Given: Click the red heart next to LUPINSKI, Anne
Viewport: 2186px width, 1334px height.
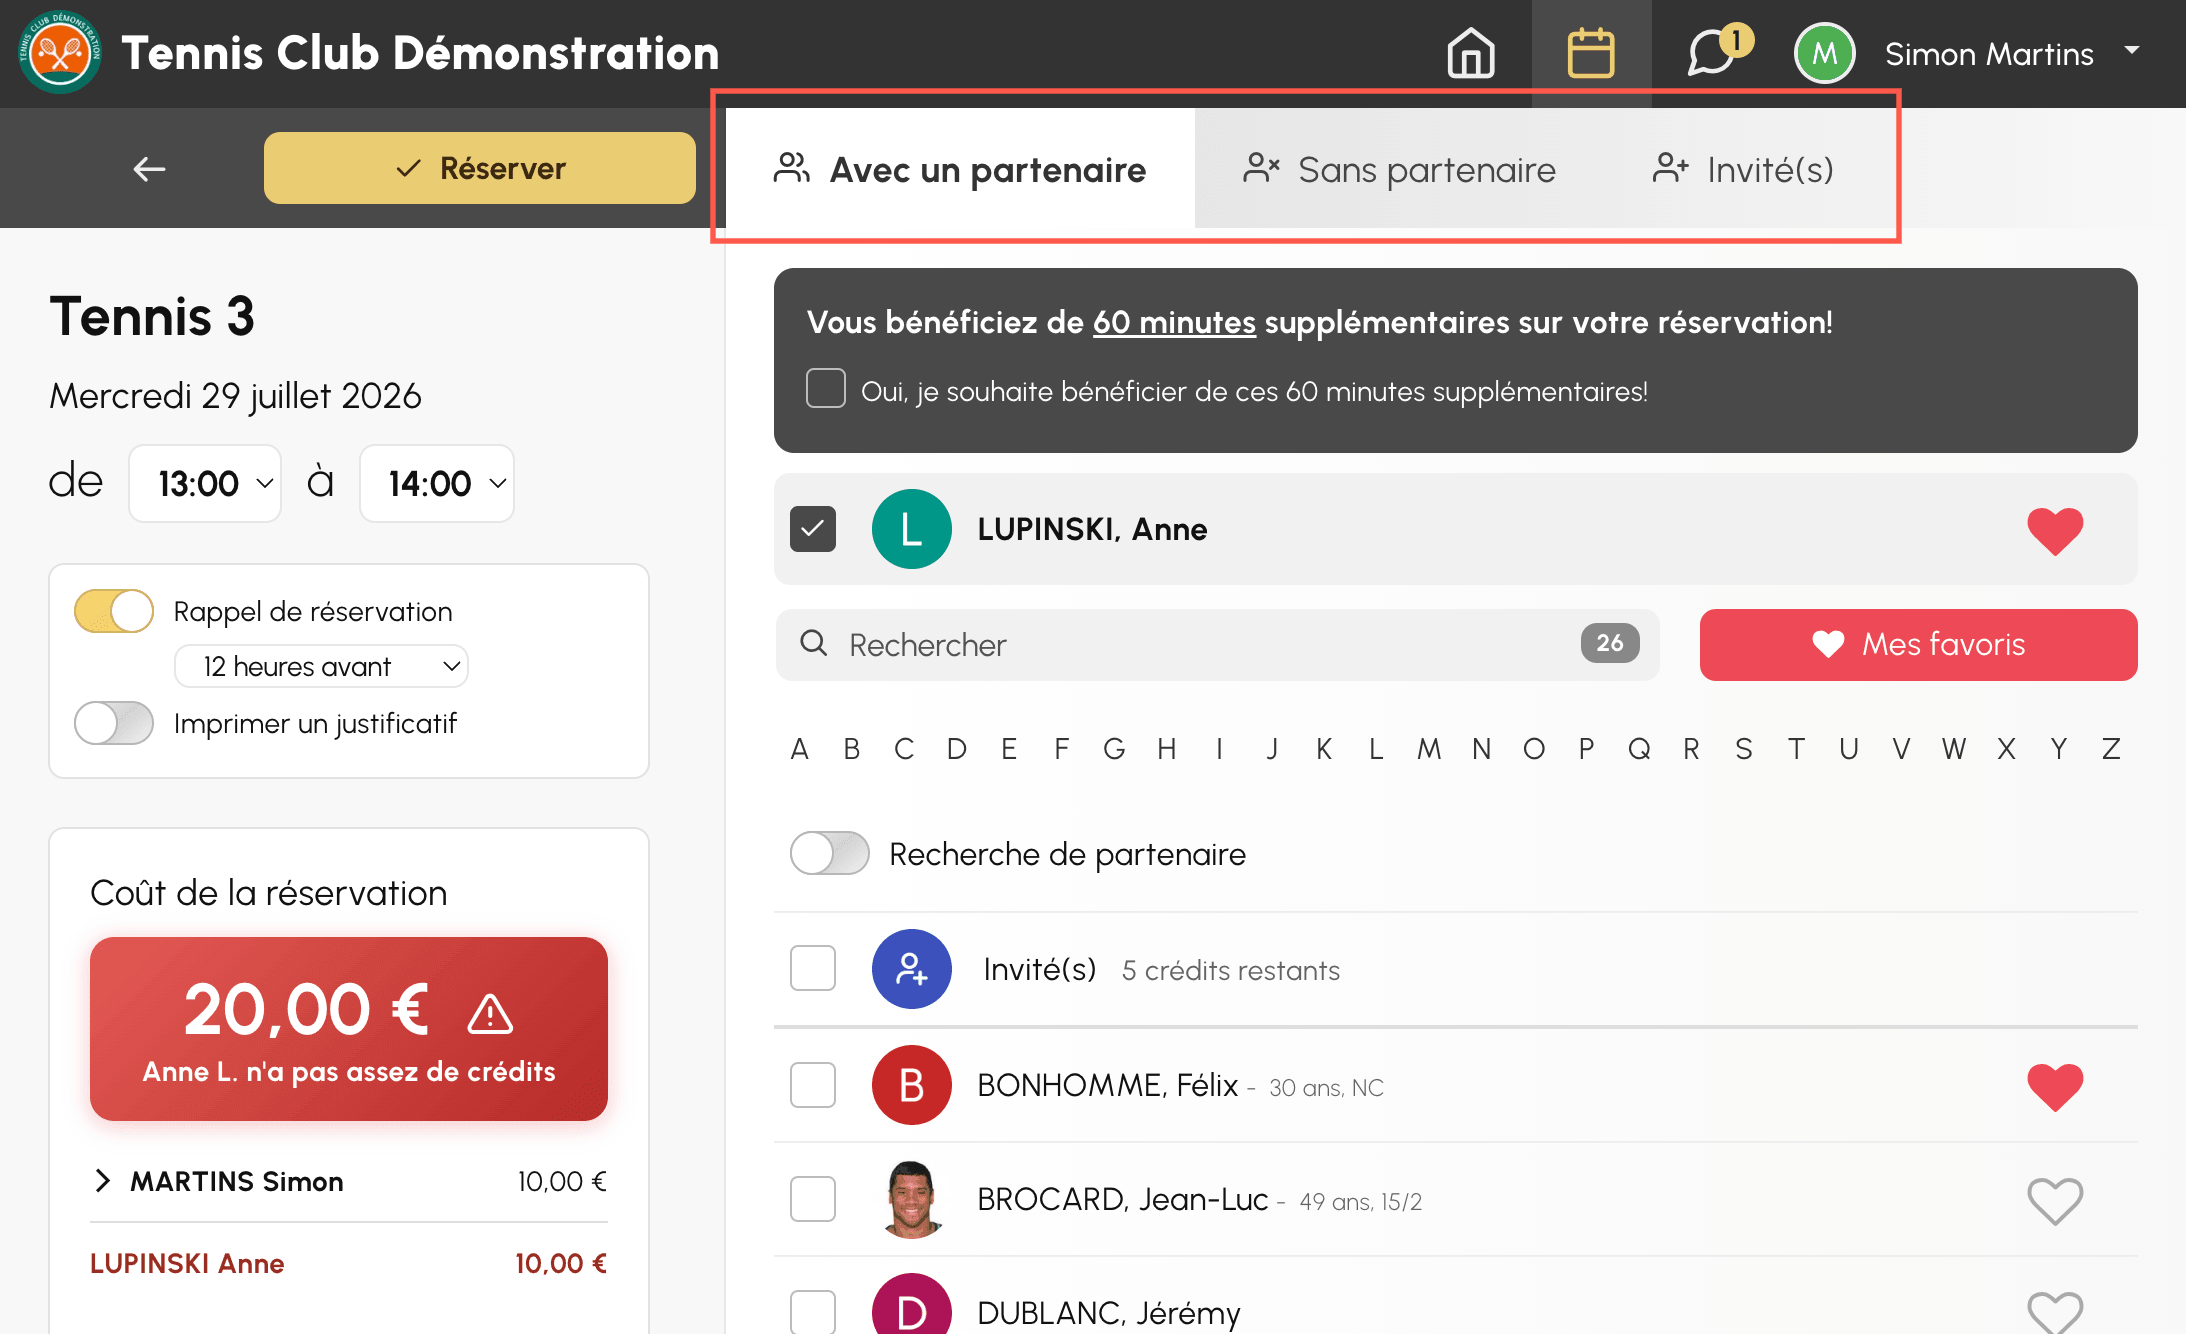Looking at the screenshot, I should click(2055, 530).
